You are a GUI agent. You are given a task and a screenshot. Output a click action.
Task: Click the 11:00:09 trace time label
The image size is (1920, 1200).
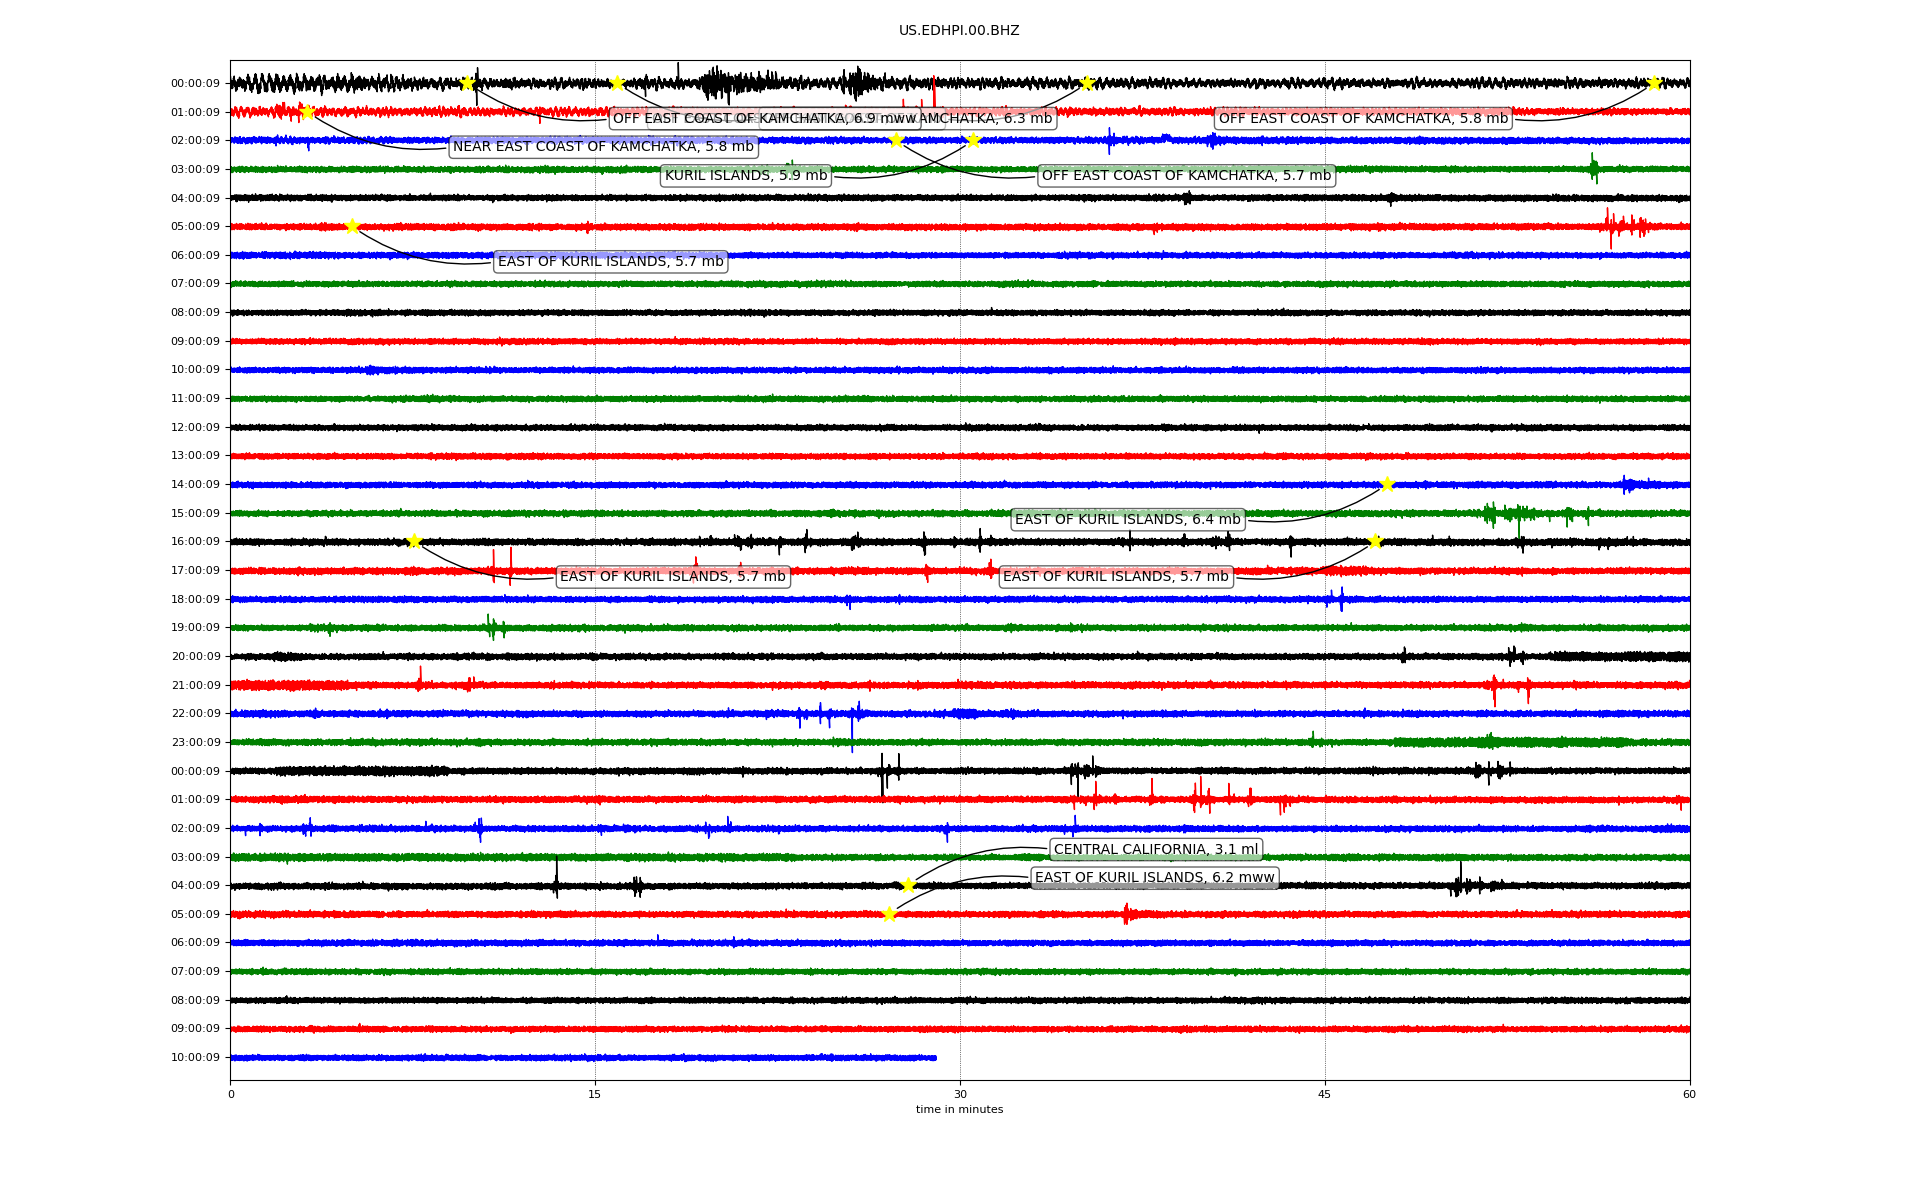195,399
